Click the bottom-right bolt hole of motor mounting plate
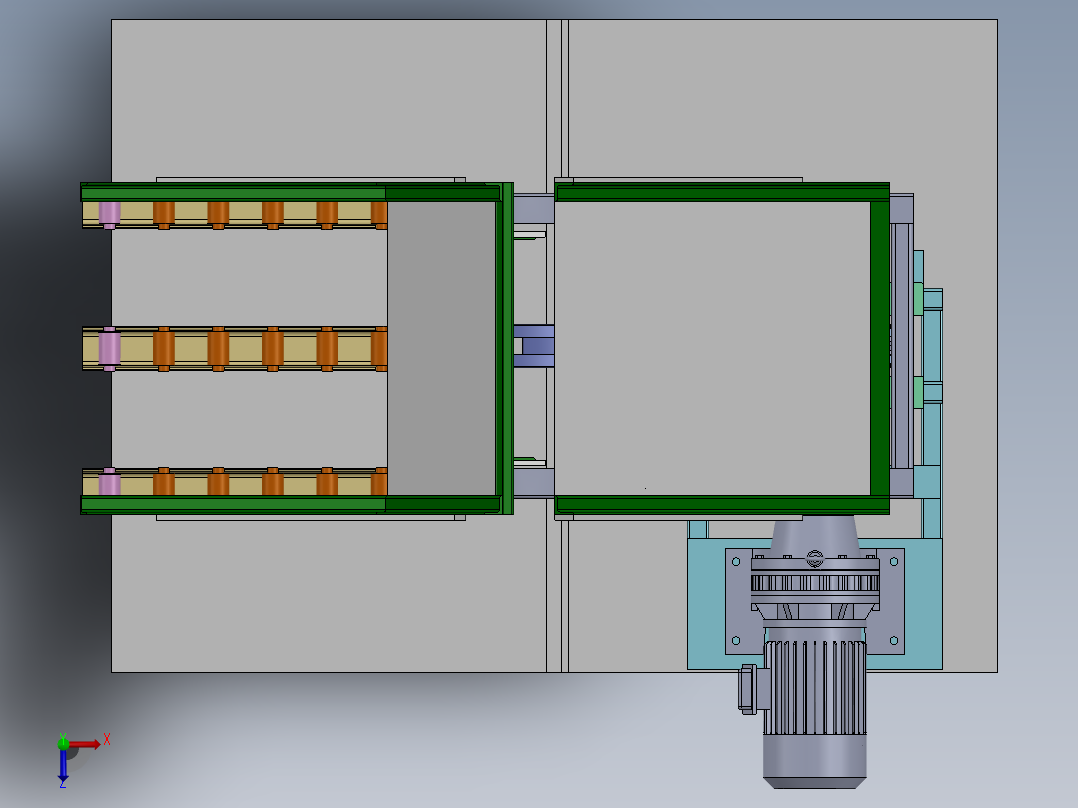Image resolution: width=1078 pixels, height=808 pixels. [x=894, y=641]
